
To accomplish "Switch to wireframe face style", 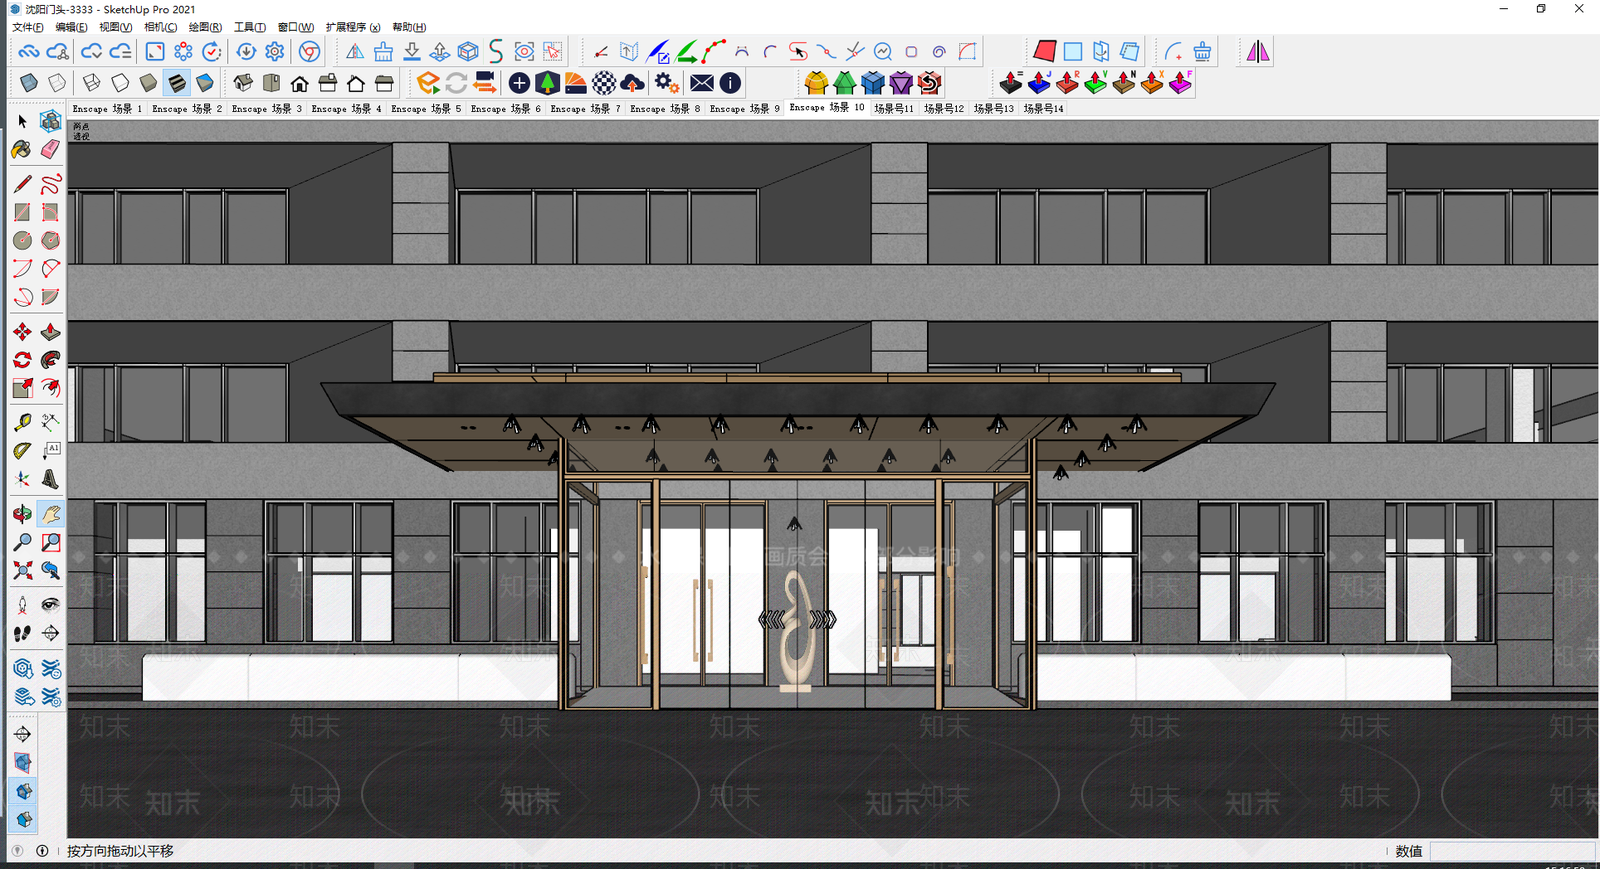I will (x=92, y=83).
